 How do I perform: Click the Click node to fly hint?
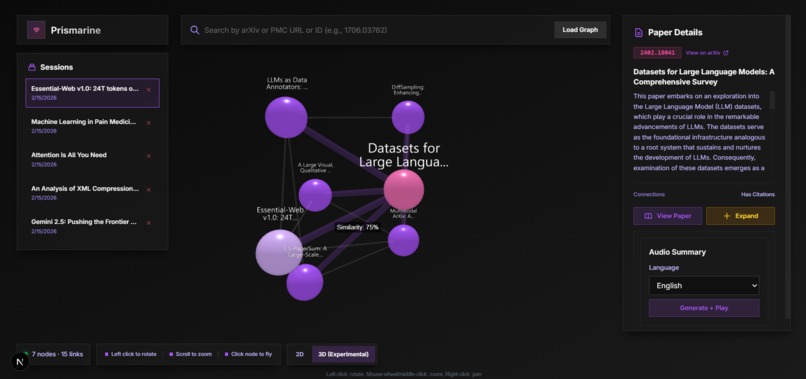248,354
